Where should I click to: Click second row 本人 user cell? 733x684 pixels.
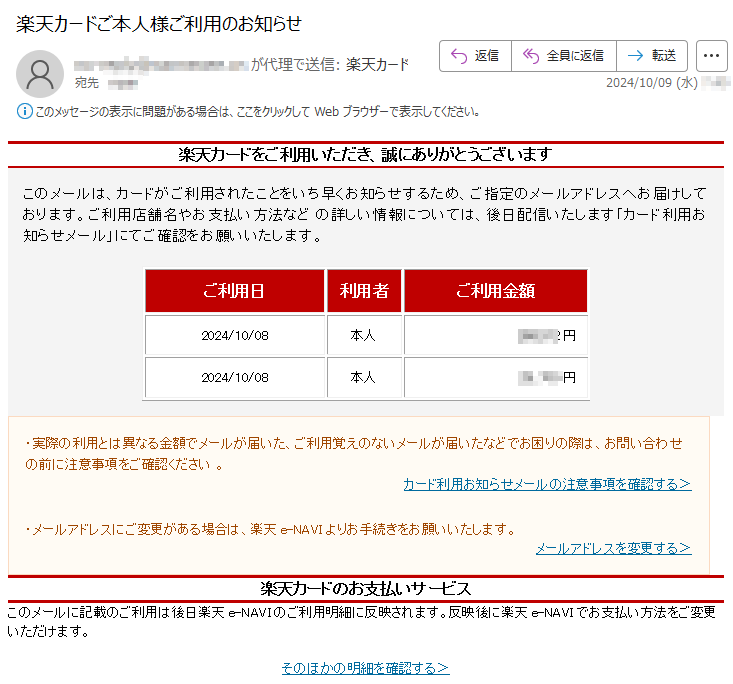[364, 377]
